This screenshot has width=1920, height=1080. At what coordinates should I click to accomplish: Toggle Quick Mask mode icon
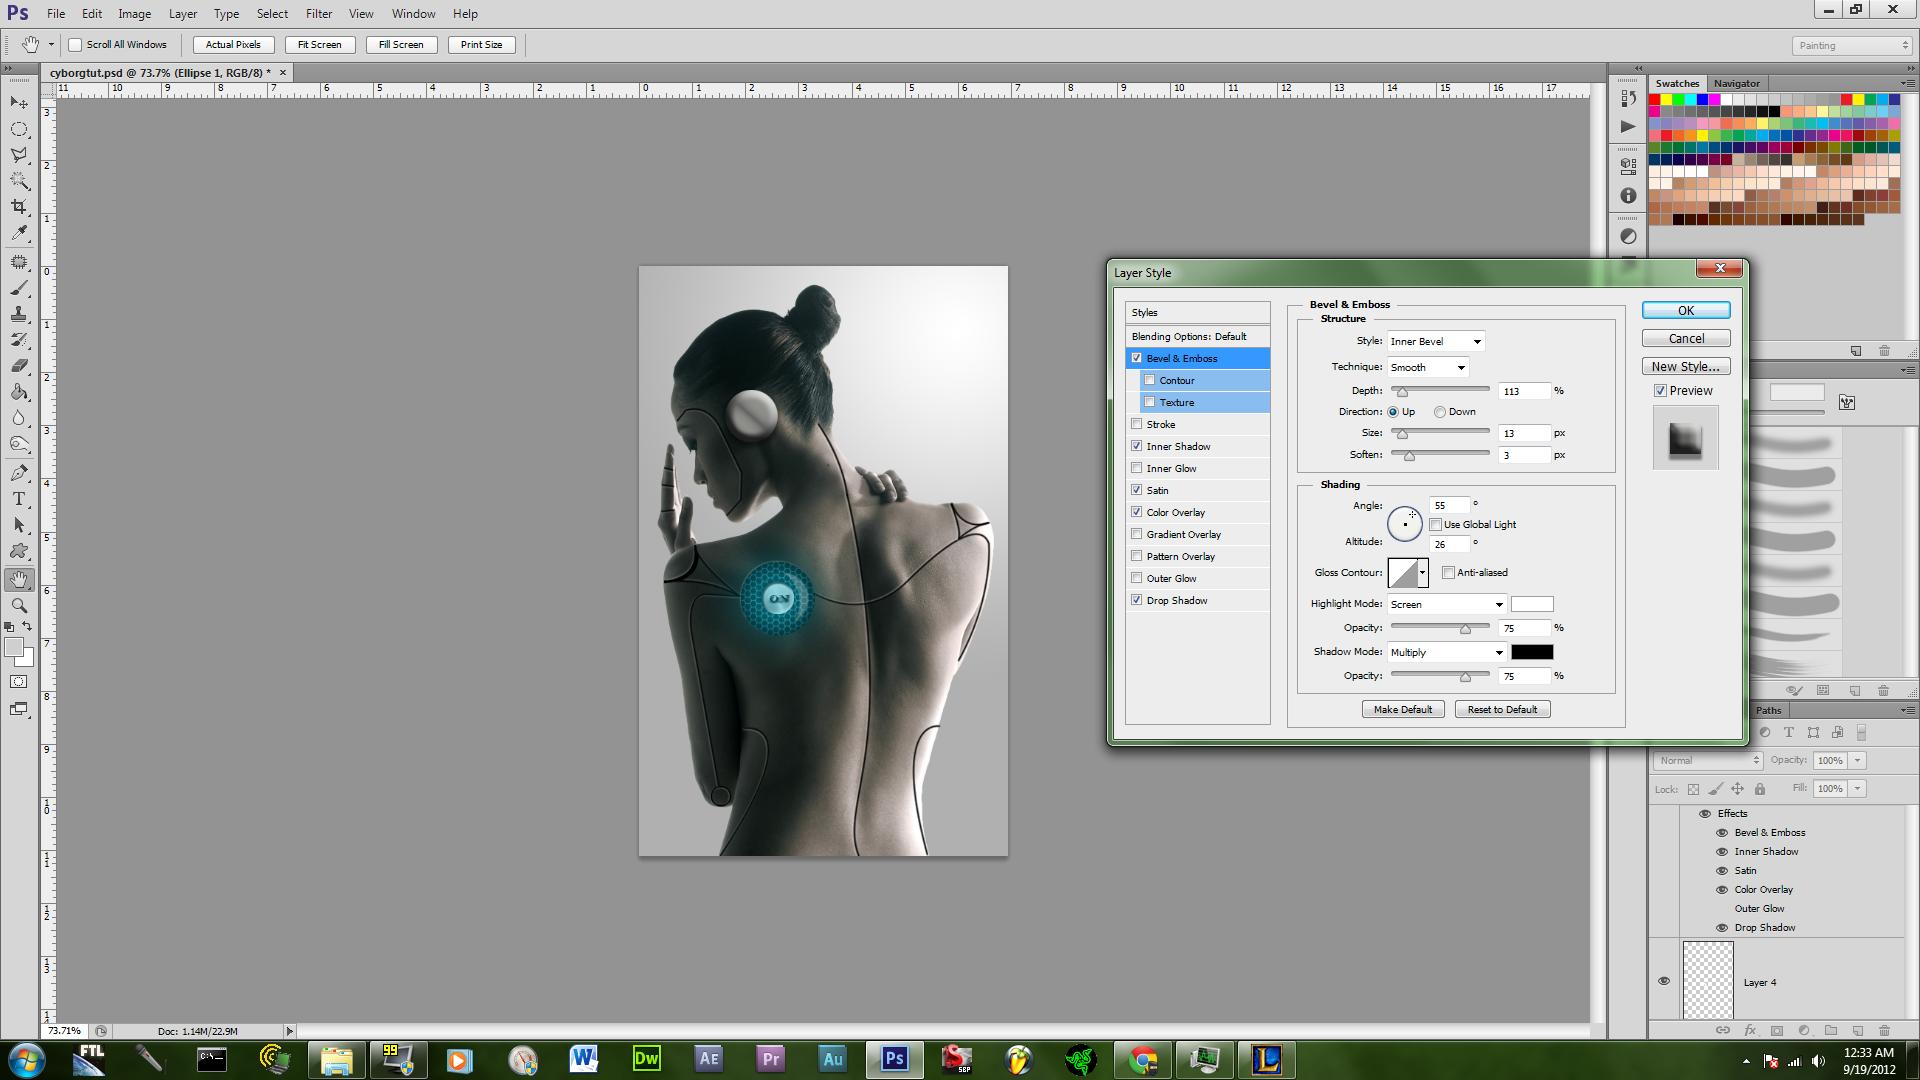click(19, 682)
